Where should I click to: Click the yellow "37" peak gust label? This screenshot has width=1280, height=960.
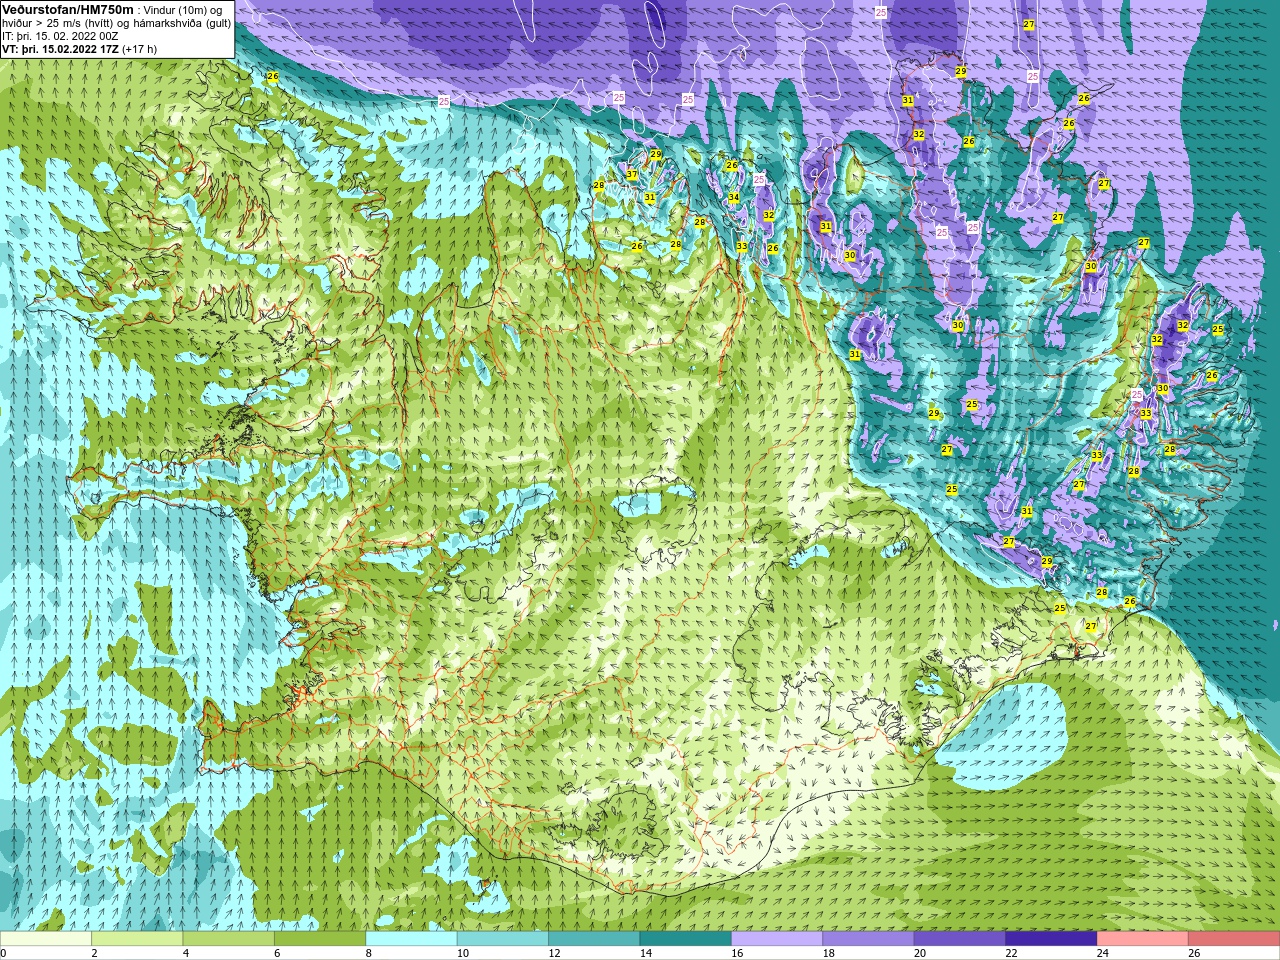pyautogui.click(x=632, y=175)
